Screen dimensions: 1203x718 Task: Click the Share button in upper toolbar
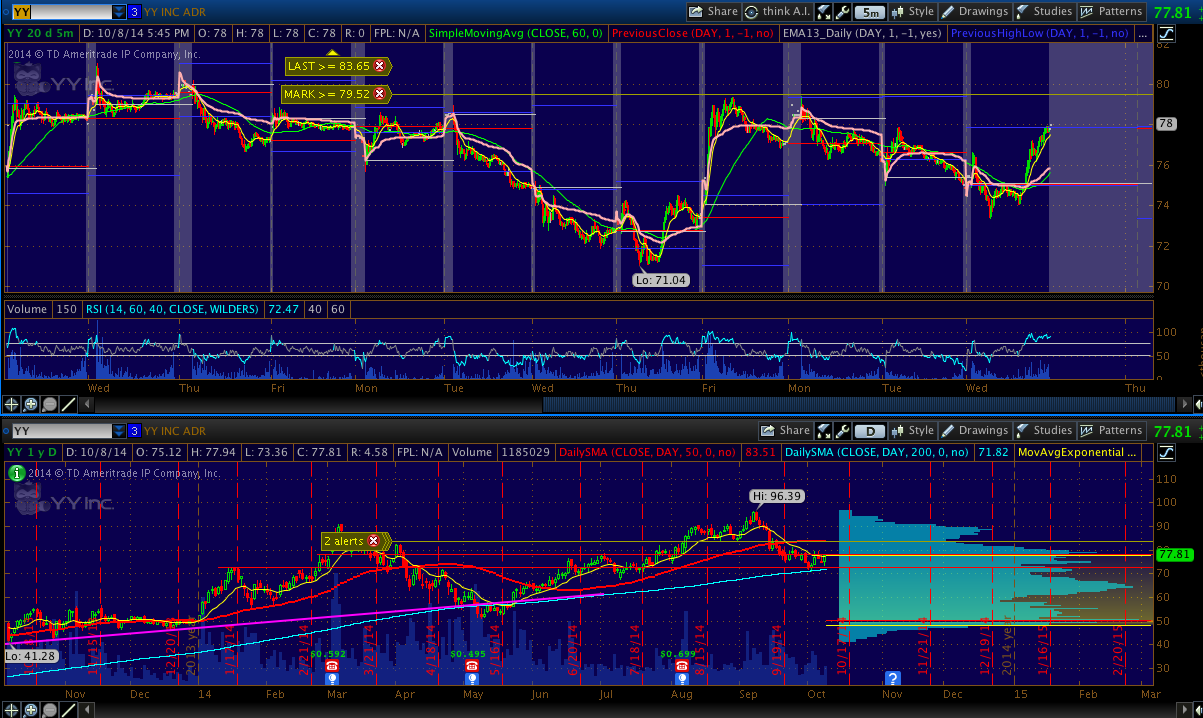tap(713, 12)
